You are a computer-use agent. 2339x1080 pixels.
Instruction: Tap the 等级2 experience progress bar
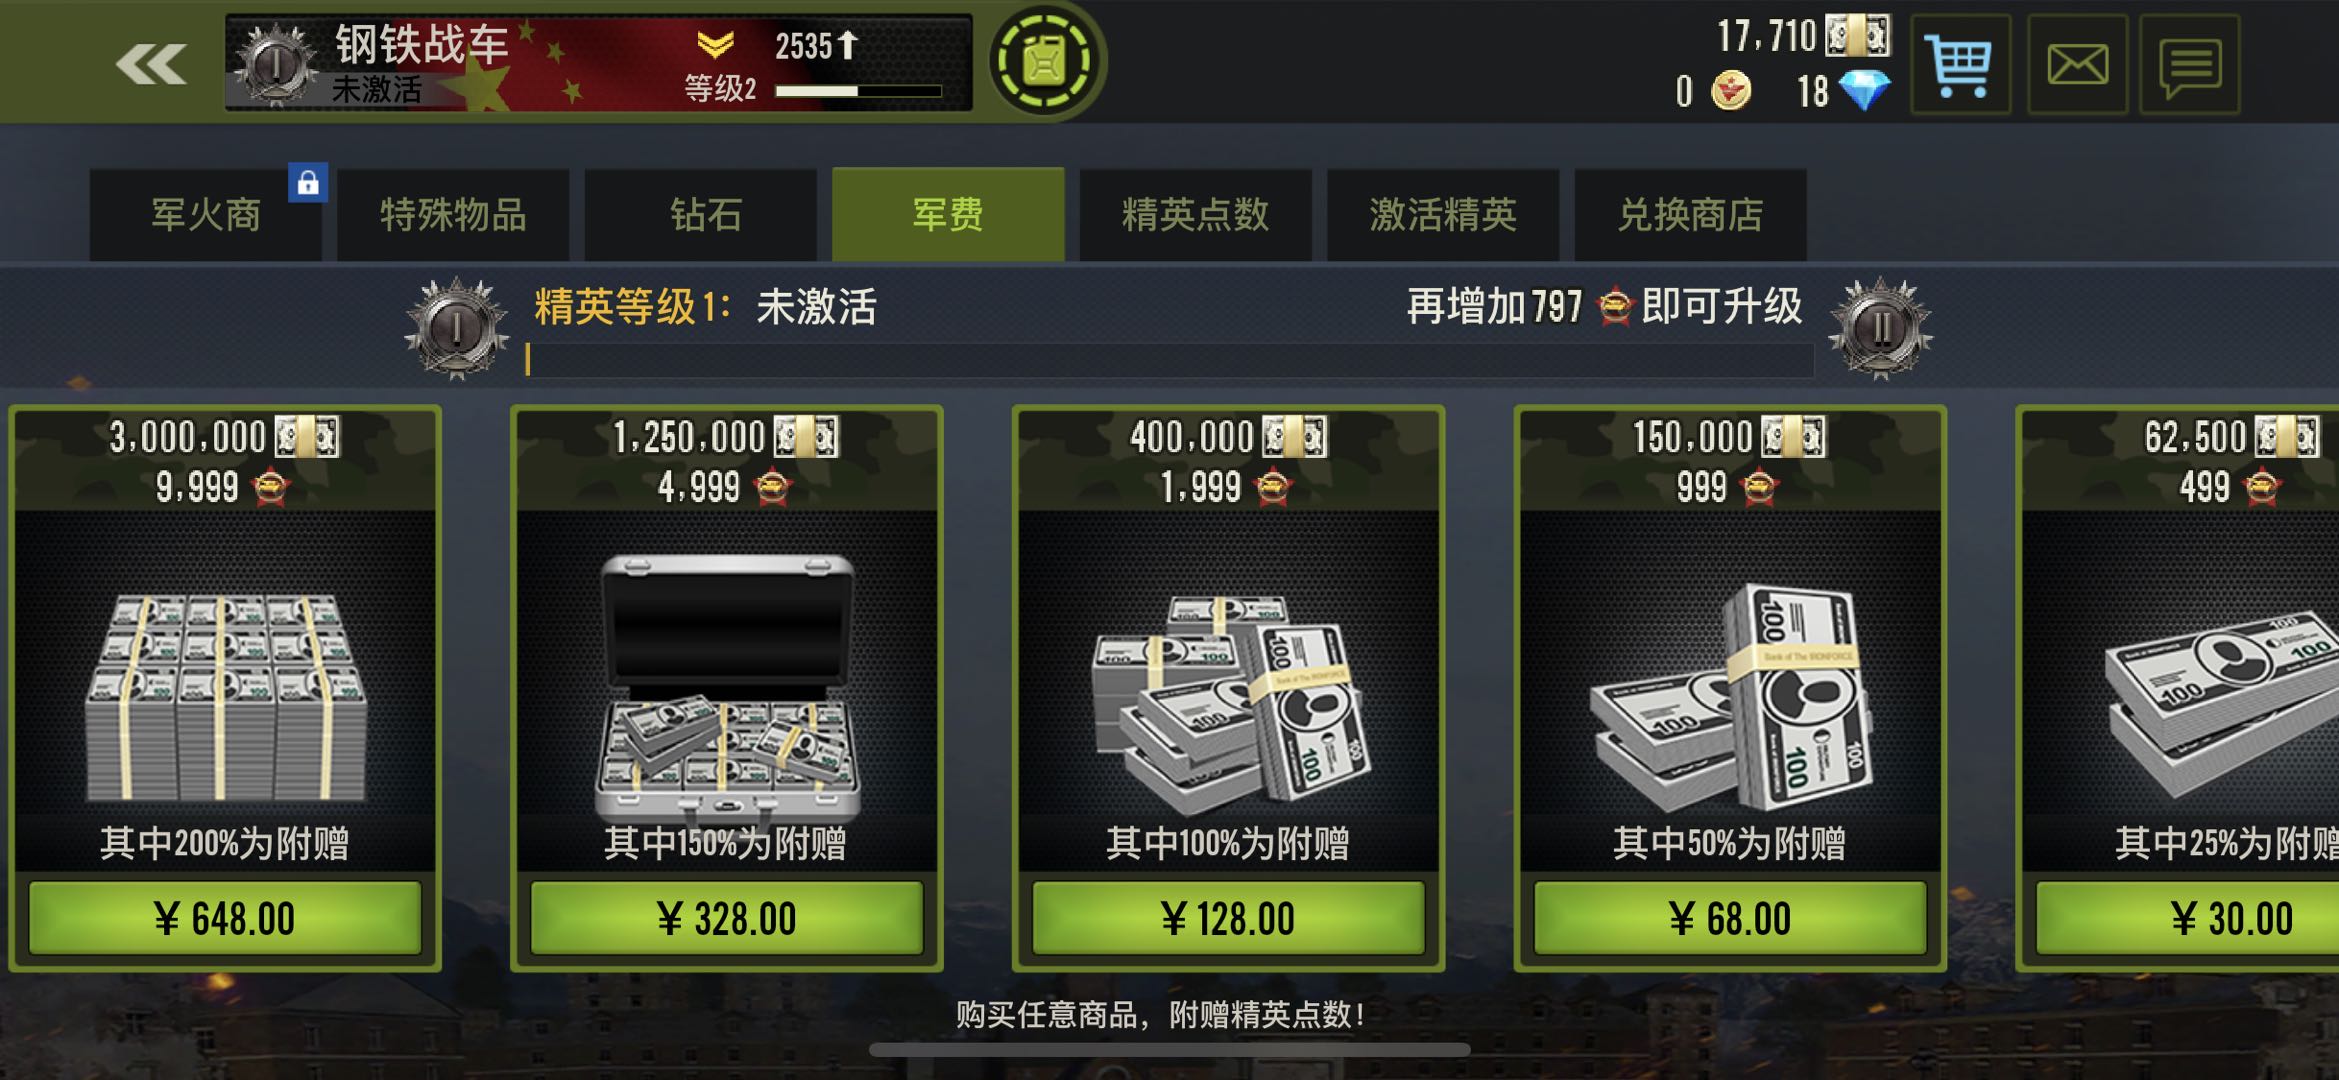[859, 91]
